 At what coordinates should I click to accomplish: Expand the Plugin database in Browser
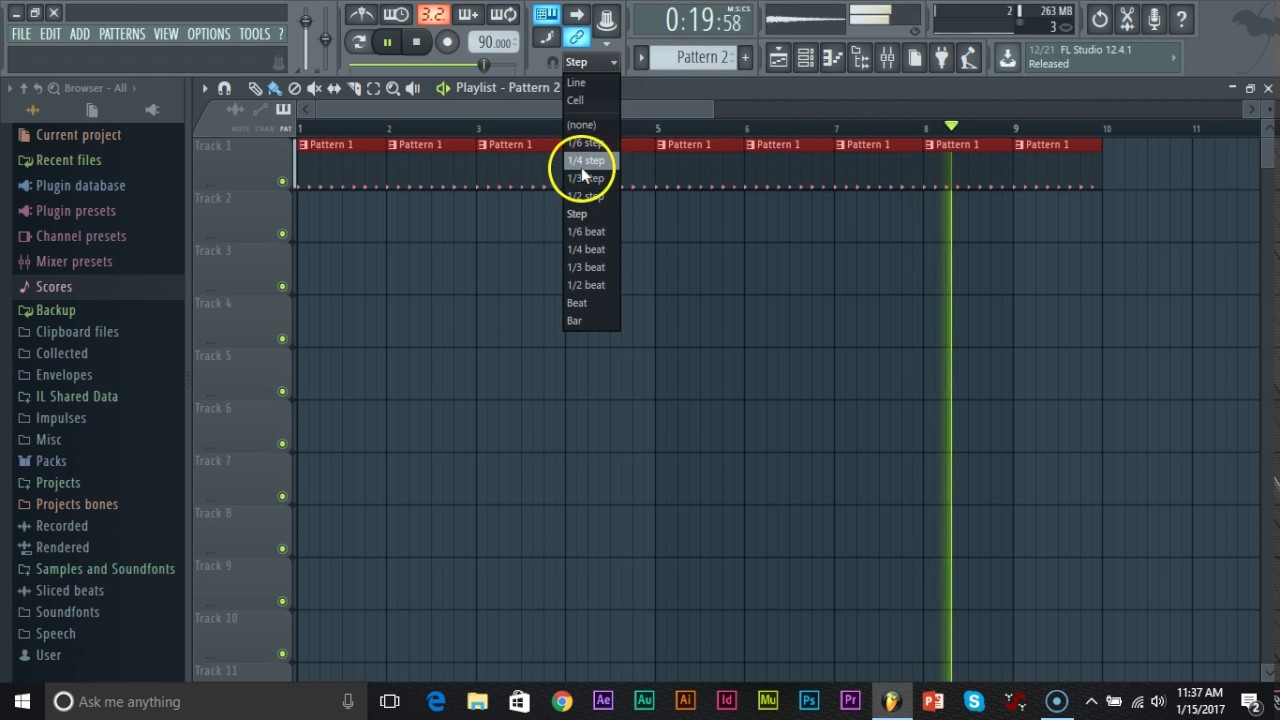coord(80,186)
